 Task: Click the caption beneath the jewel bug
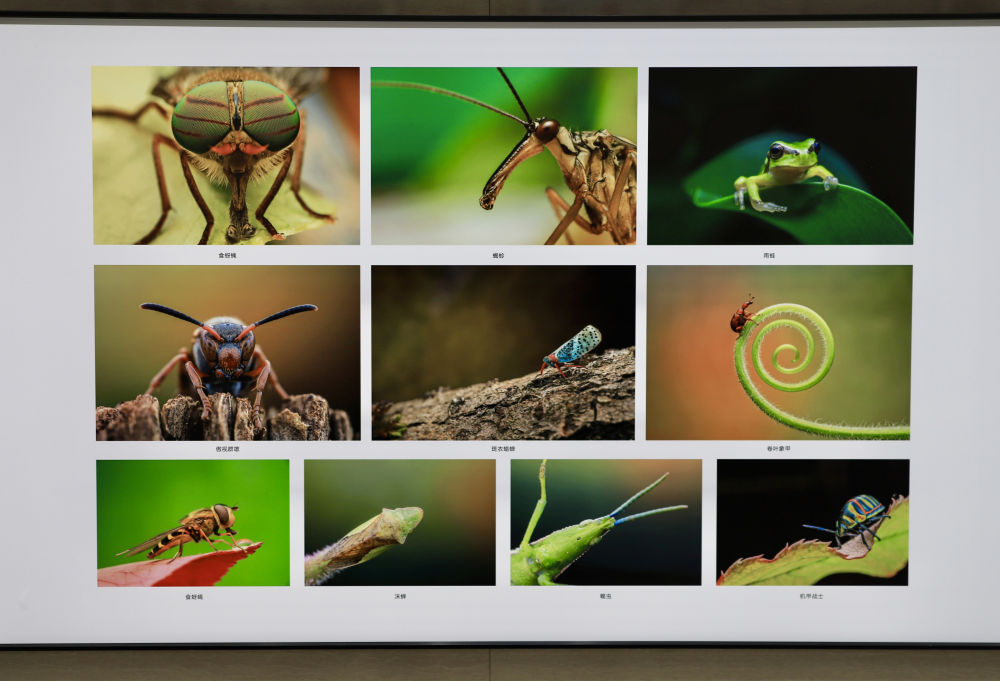811,597
